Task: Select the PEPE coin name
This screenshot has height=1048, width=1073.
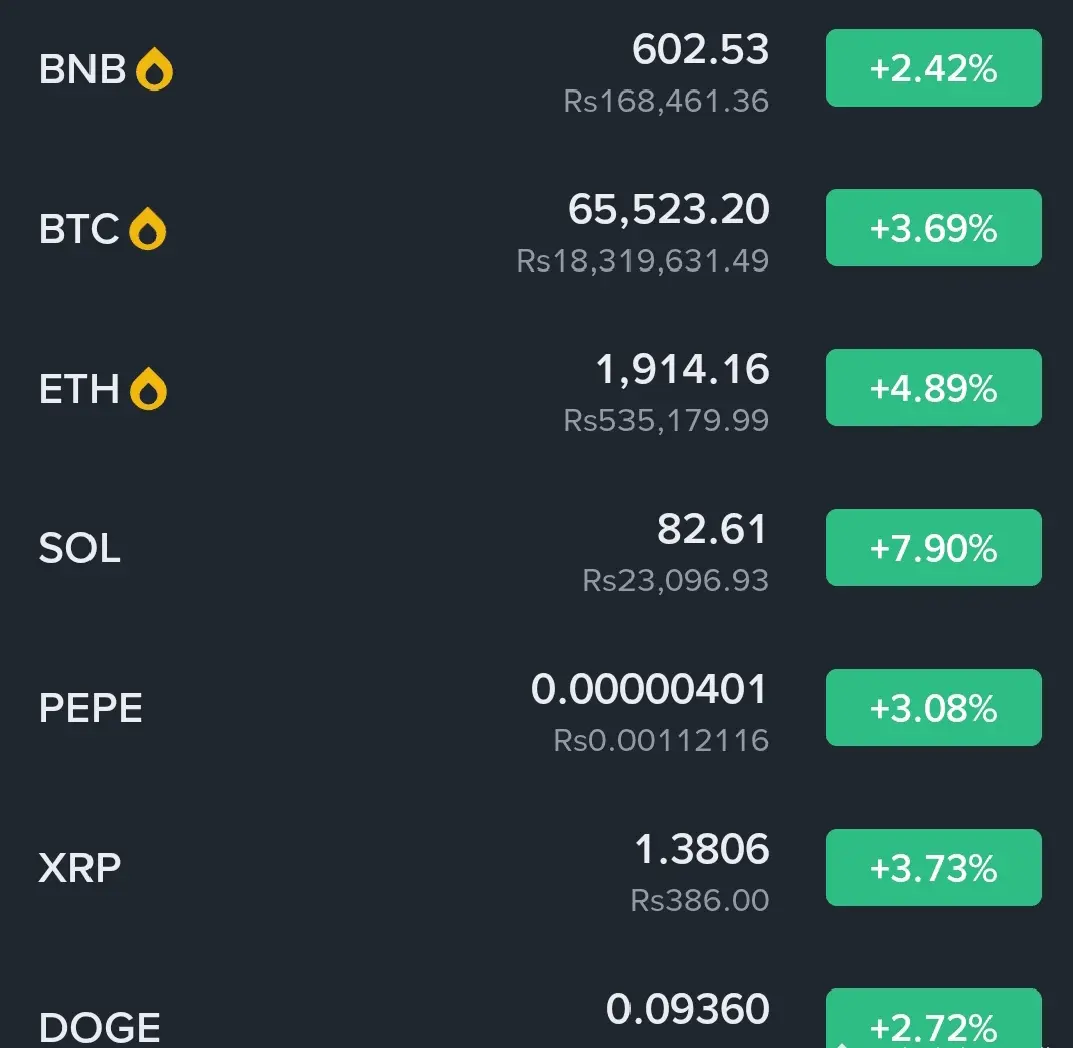Action: 90,708
